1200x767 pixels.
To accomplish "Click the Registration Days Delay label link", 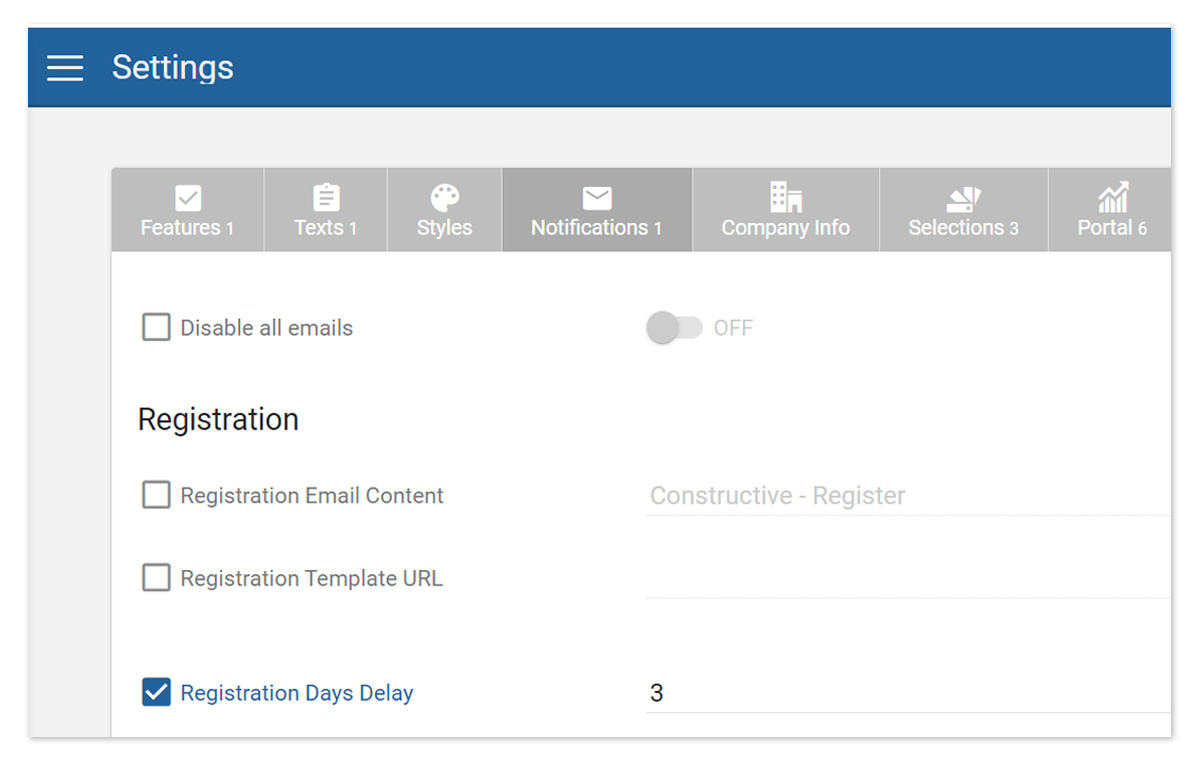I will coord(296,692).
